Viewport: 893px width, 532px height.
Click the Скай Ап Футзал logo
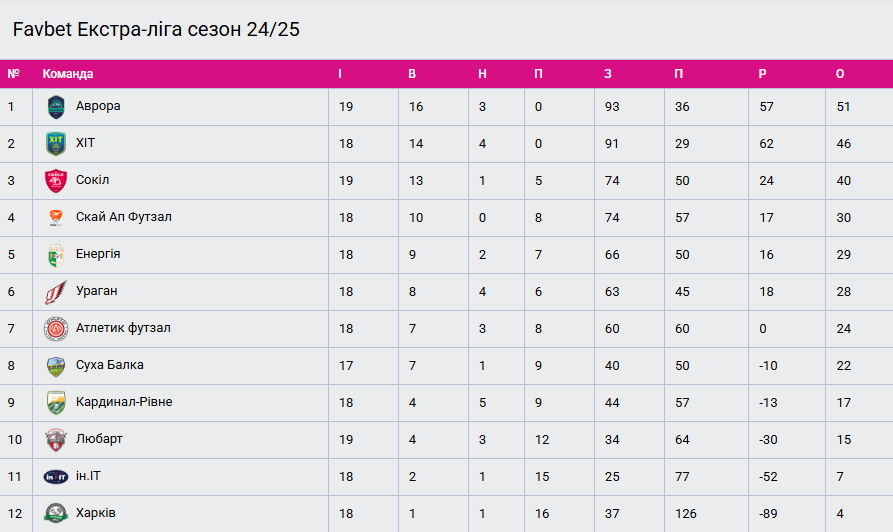(x=56, y=218)
